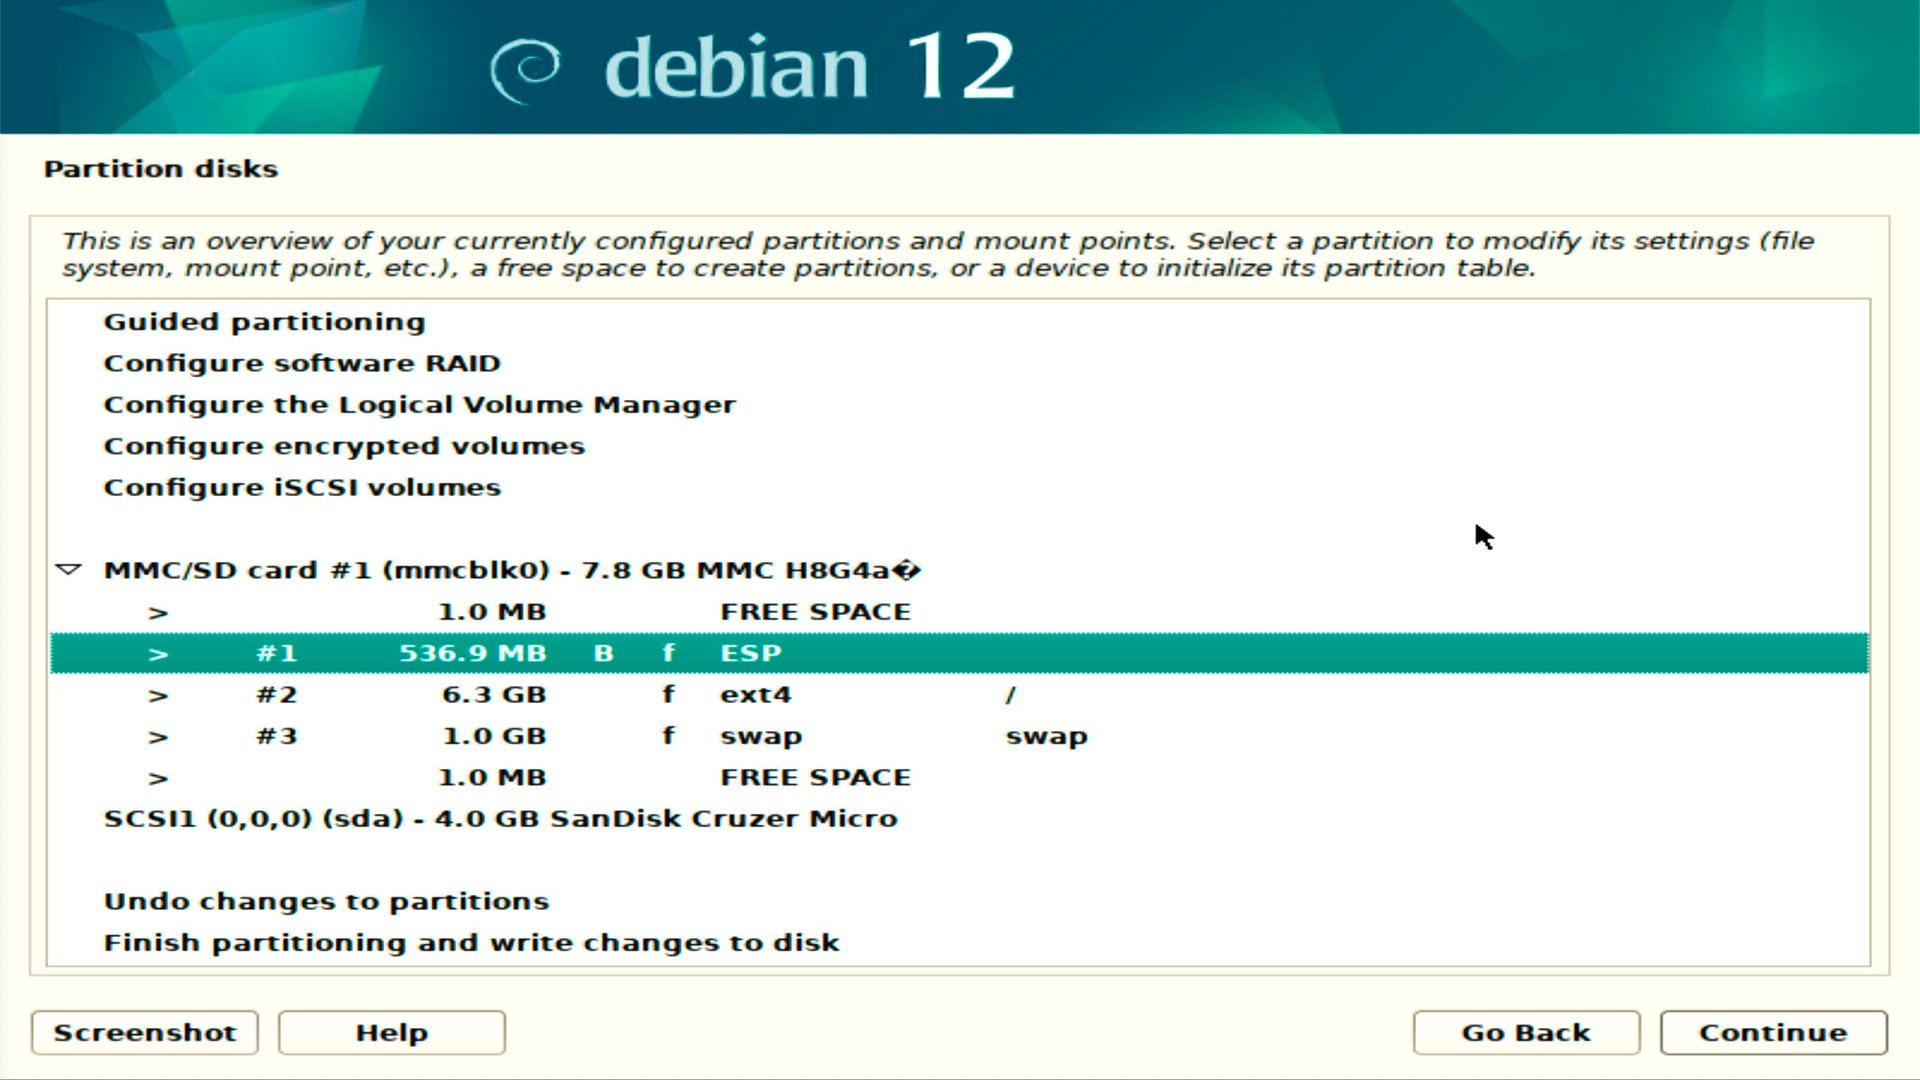The width and height of the screenshot is (1920, 1080).
Task: Select partition #1 536.9 MB ESP
Action: click(958, 653)
